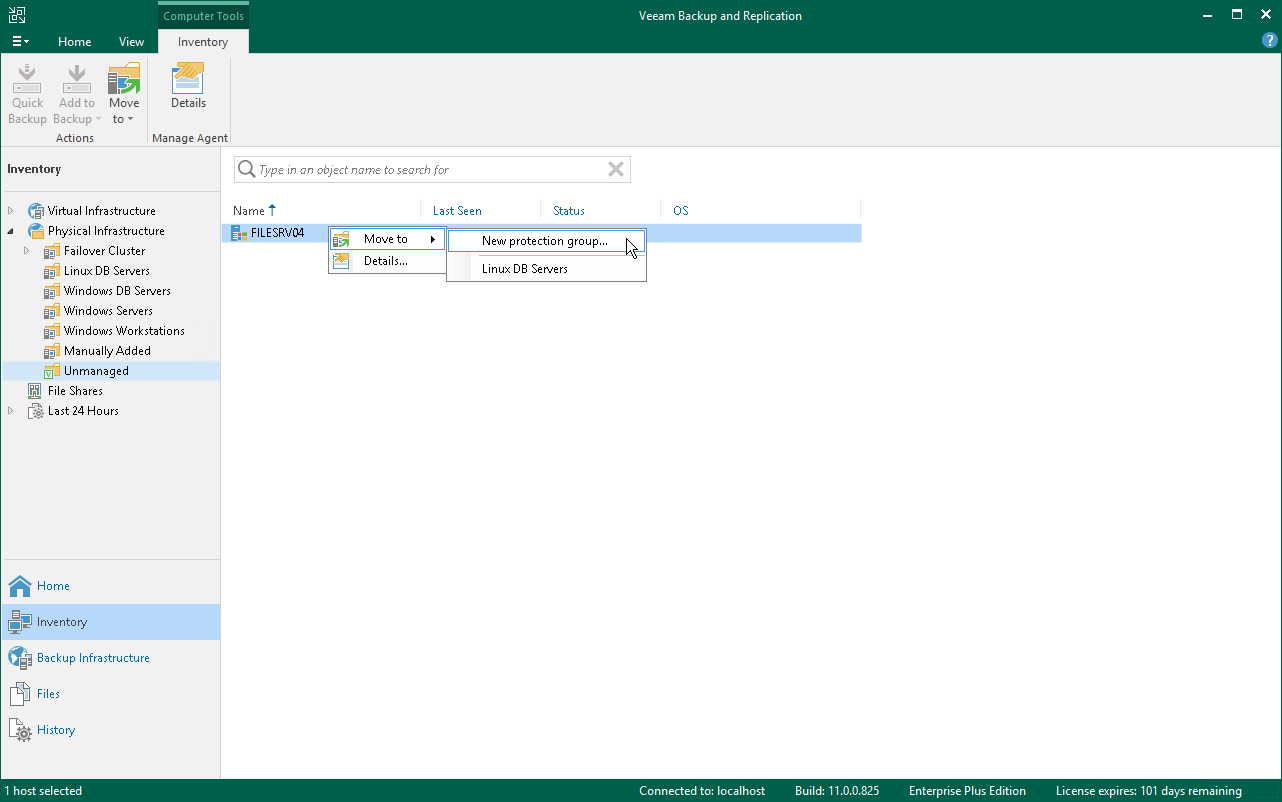Click the Move to context menu icon
Screen dimensions: 1282x802
coord(342,240)
